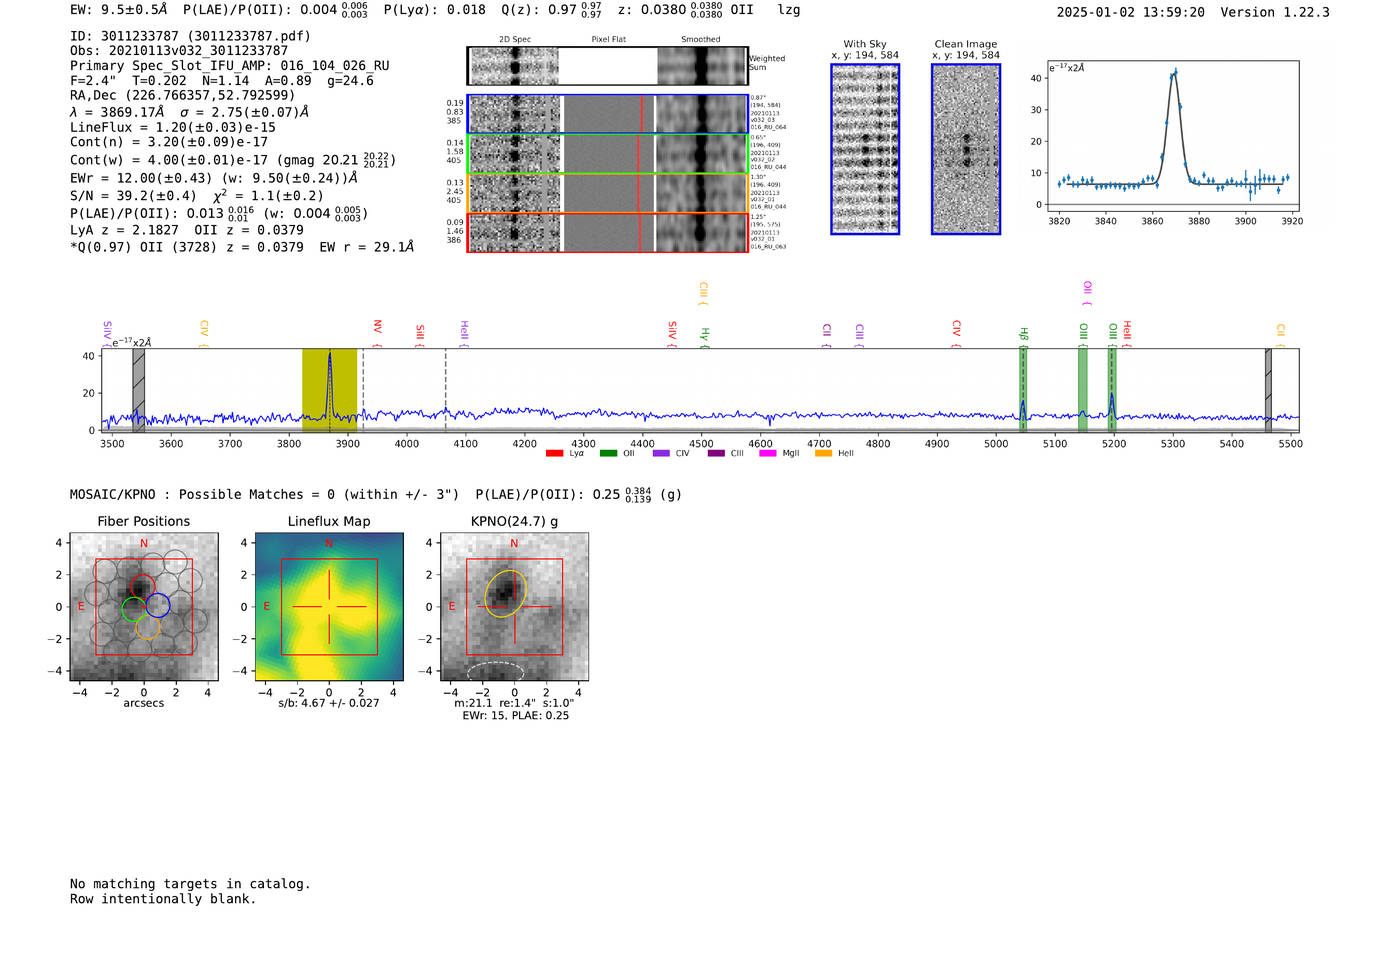Open the Lineflux Map panel
The image size is (1400, 953).
click(x=329, y=607)
